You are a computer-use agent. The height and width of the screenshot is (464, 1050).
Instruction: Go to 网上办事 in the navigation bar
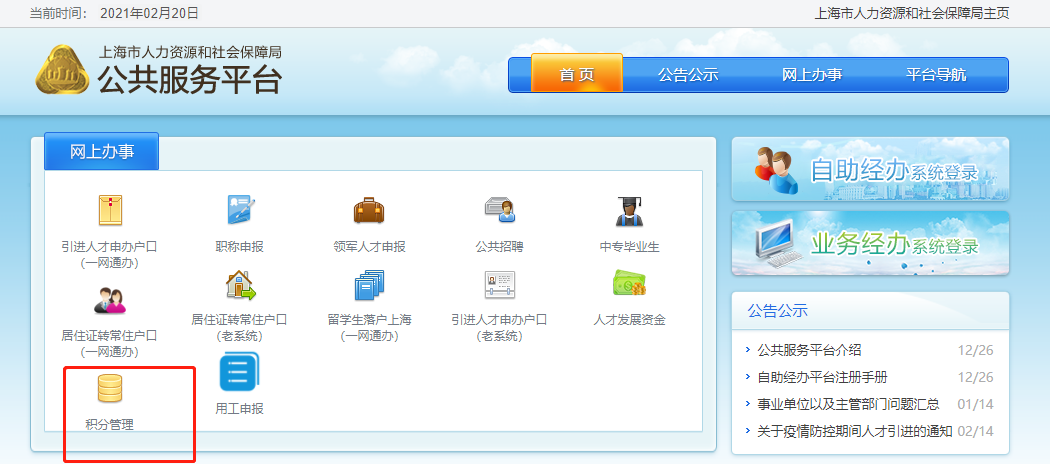[812, 75]
